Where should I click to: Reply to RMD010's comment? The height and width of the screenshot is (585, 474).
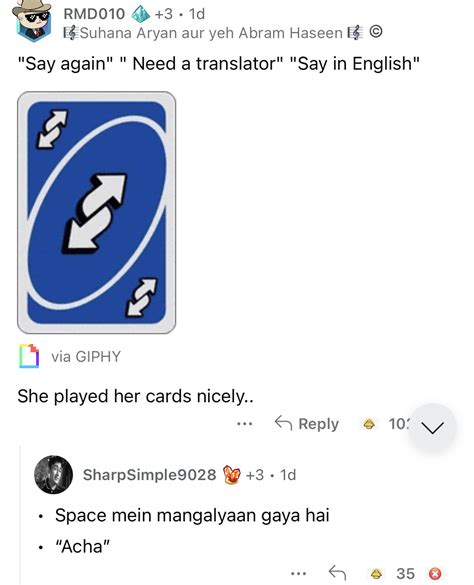pyautogui.click(x=307, y=424)
